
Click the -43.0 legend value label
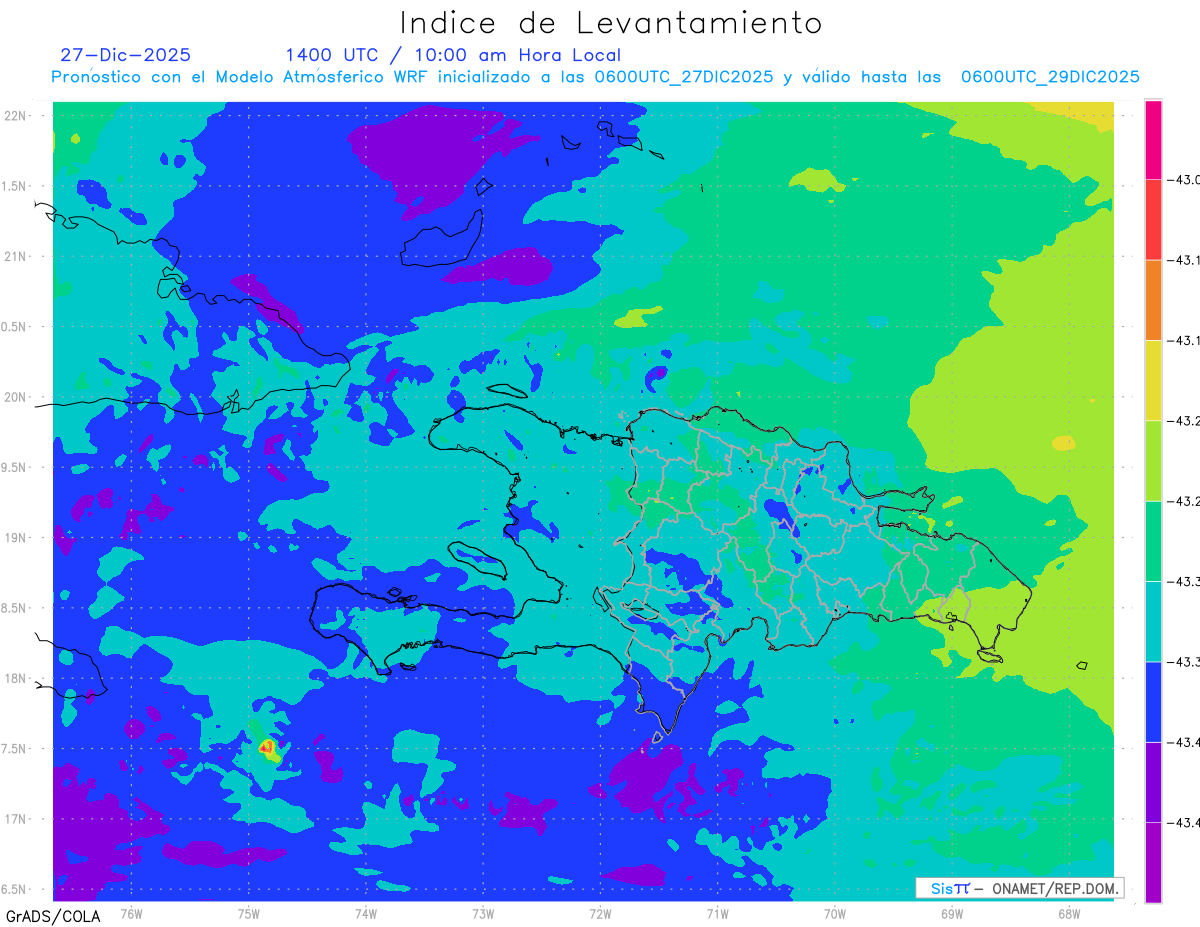point(1186,180)
